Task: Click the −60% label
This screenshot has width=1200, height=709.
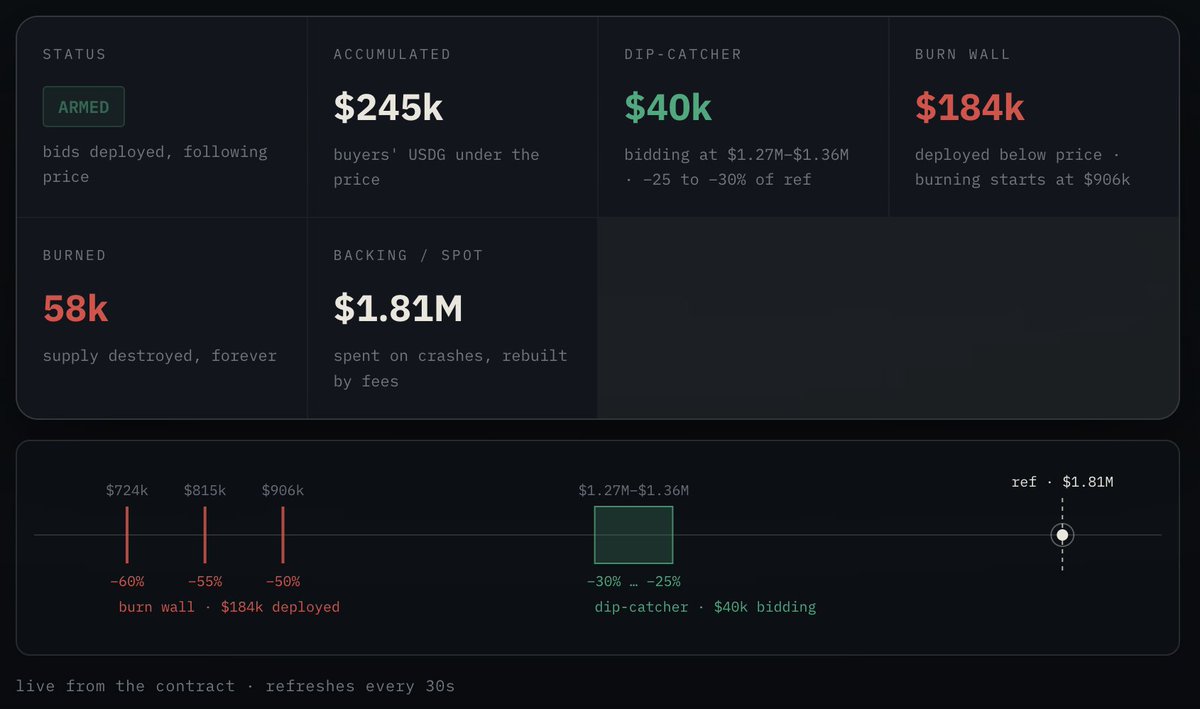Action: [x=127, y=581]
